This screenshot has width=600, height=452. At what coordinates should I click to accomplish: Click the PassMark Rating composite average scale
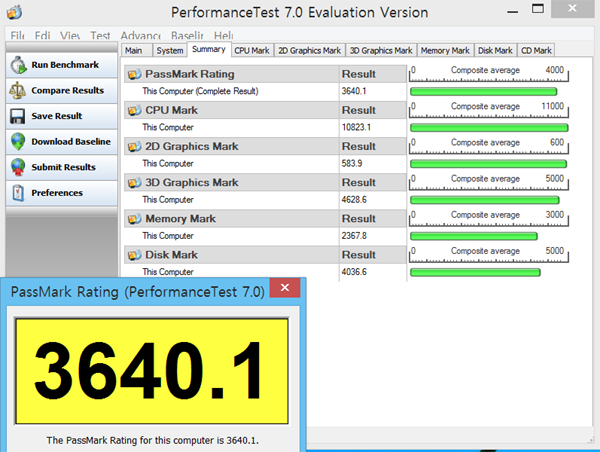pyautogui.click(x=489, y=73)
